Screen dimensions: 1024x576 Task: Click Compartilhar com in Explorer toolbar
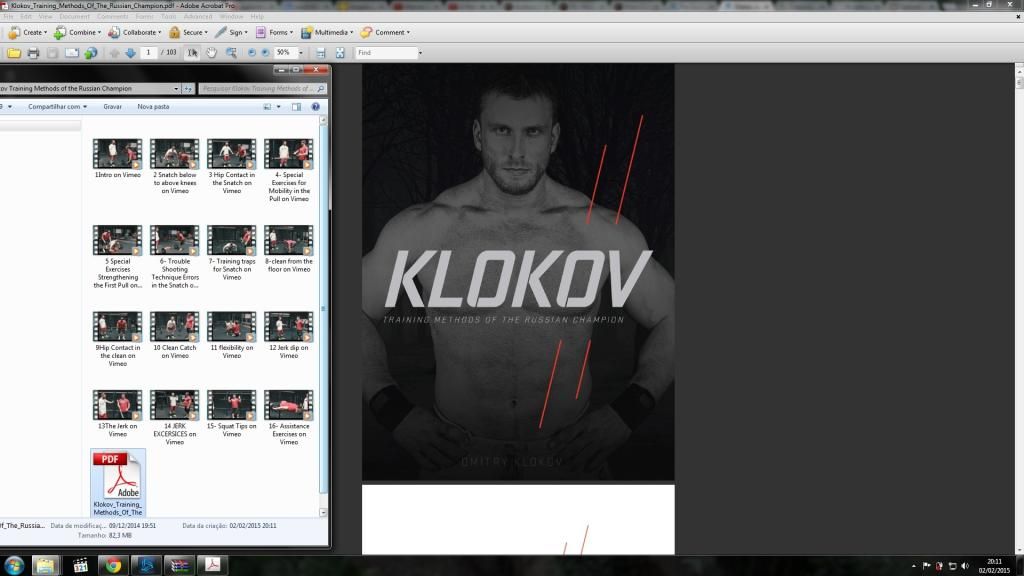click(57, 106)
